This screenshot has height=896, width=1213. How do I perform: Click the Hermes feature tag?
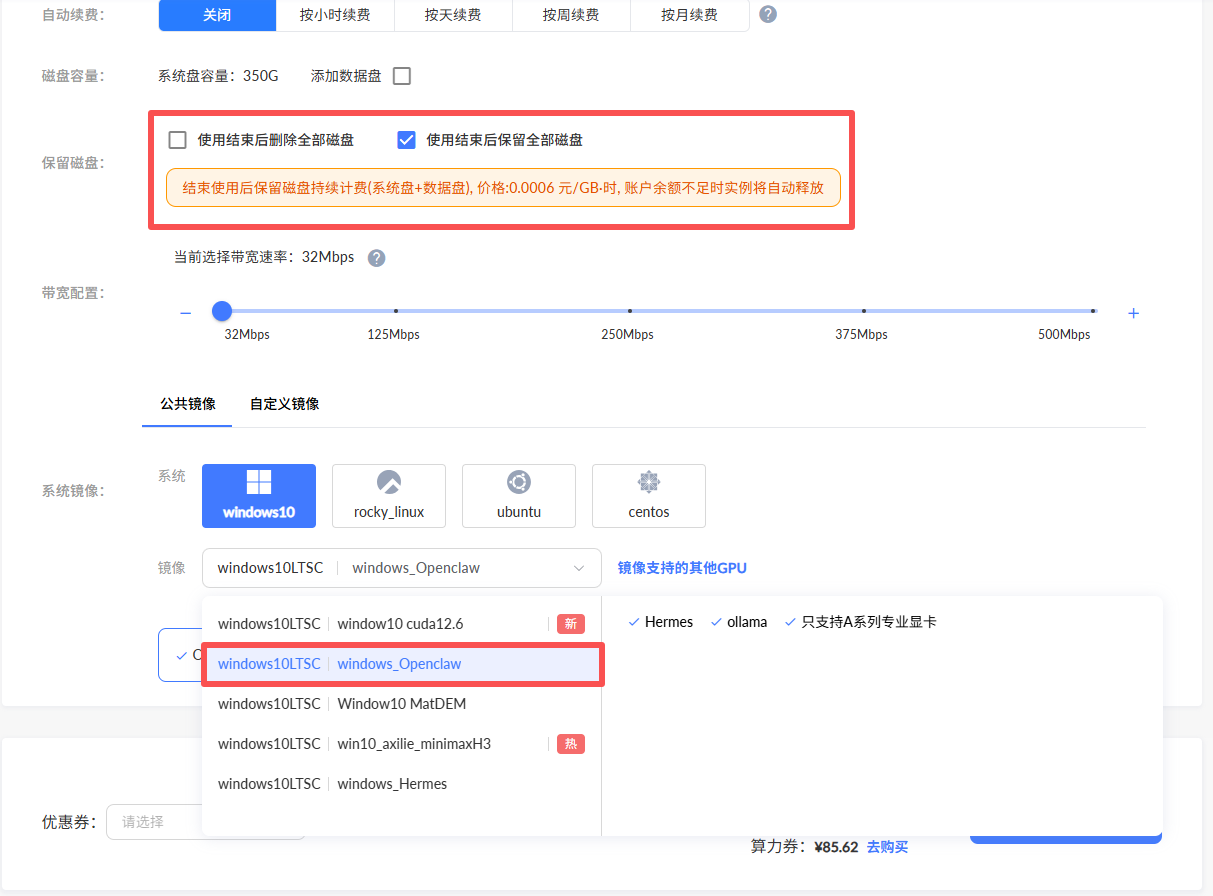tap(660, 622)
